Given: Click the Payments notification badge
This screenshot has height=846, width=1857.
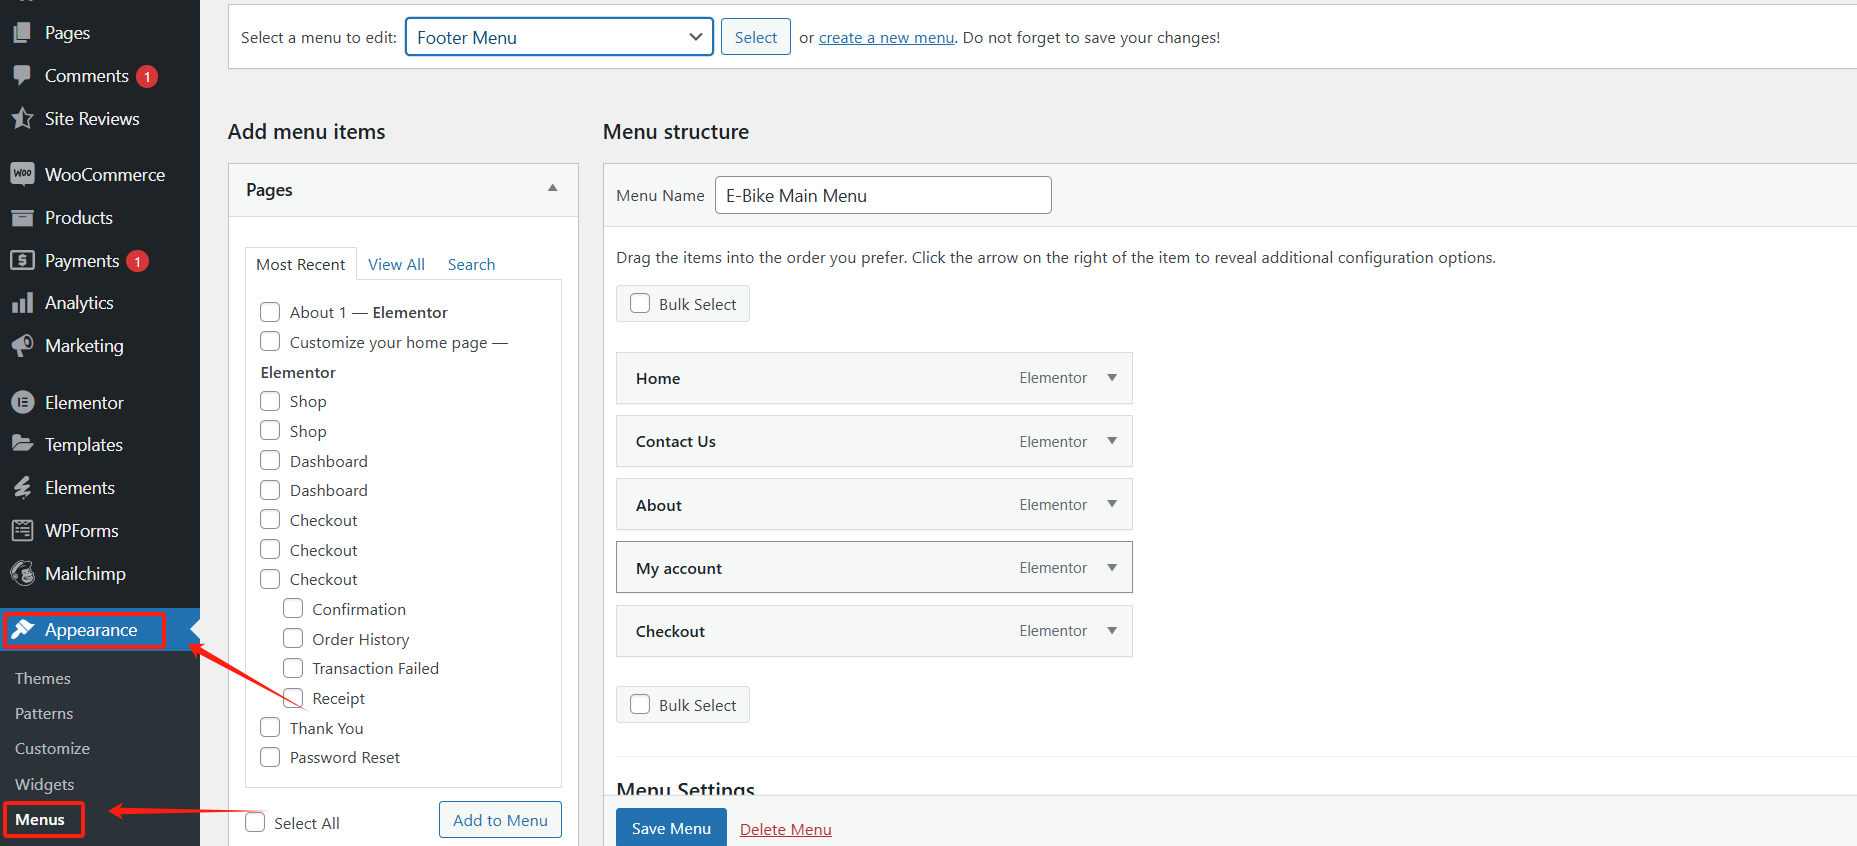Looking at the screenshot, I should 137,261.
